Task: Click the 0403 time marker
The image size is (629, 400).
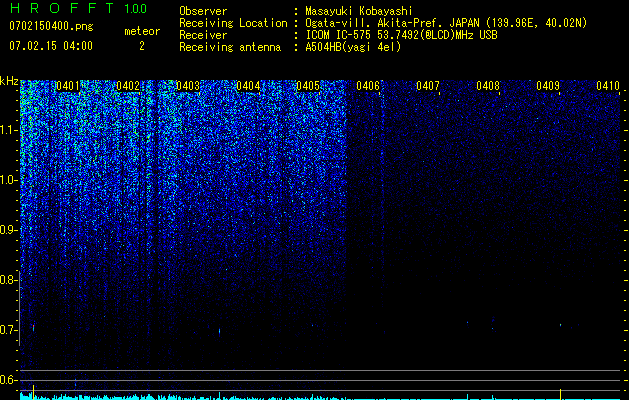Action: (x=188, y=86)
